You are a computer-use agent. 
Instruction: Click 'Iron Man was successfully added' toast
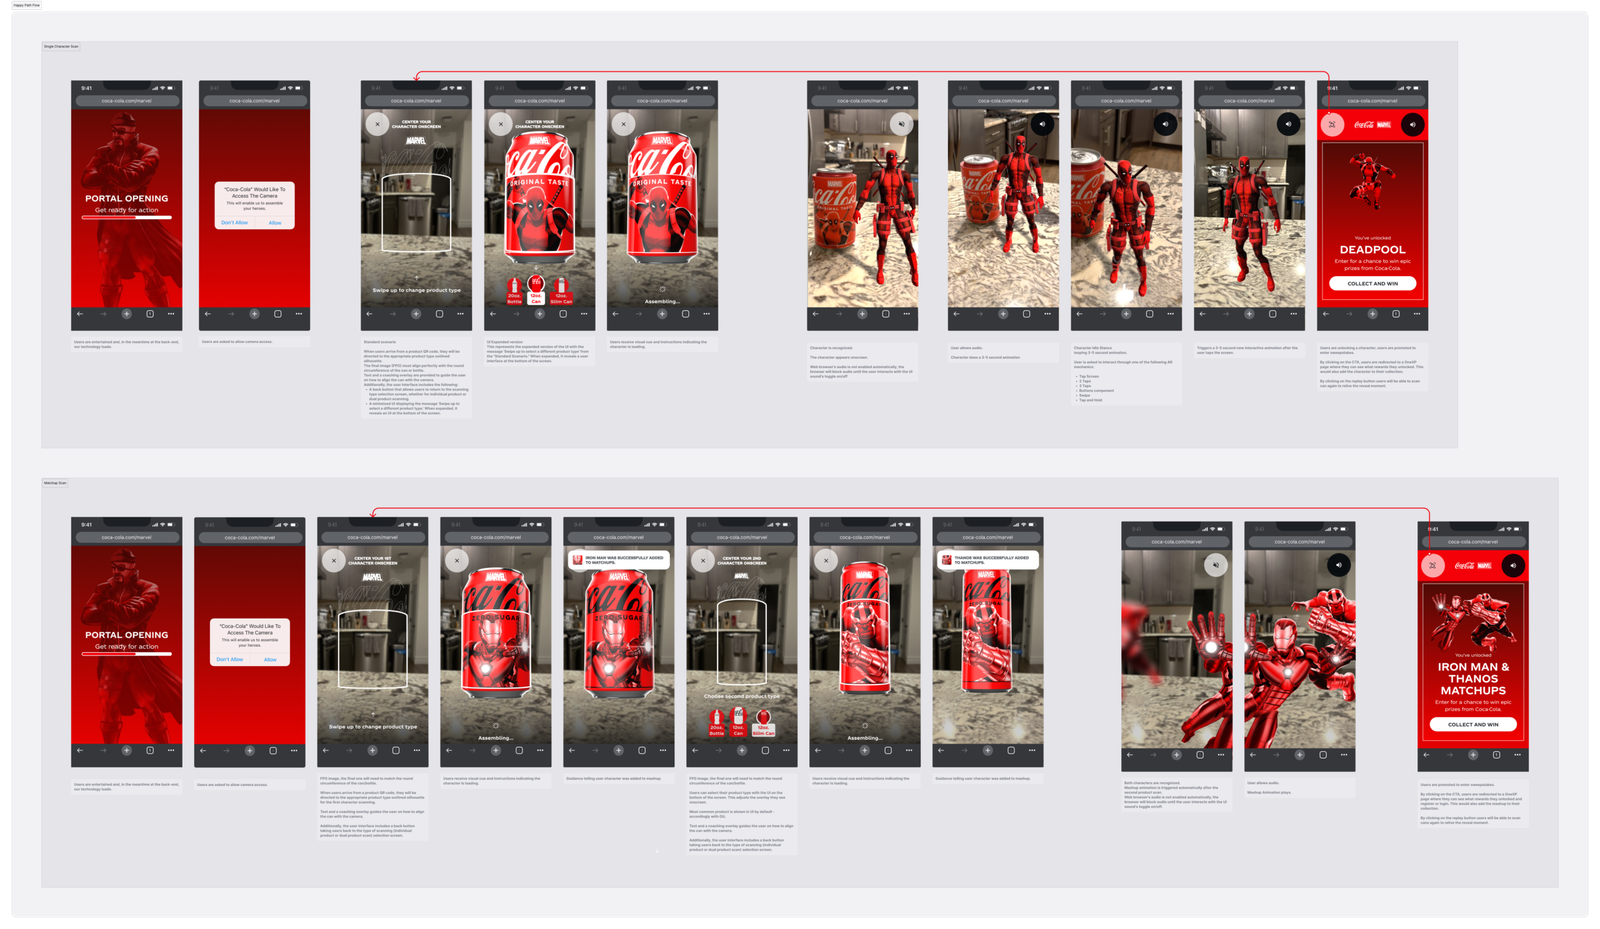click(619, 561)
